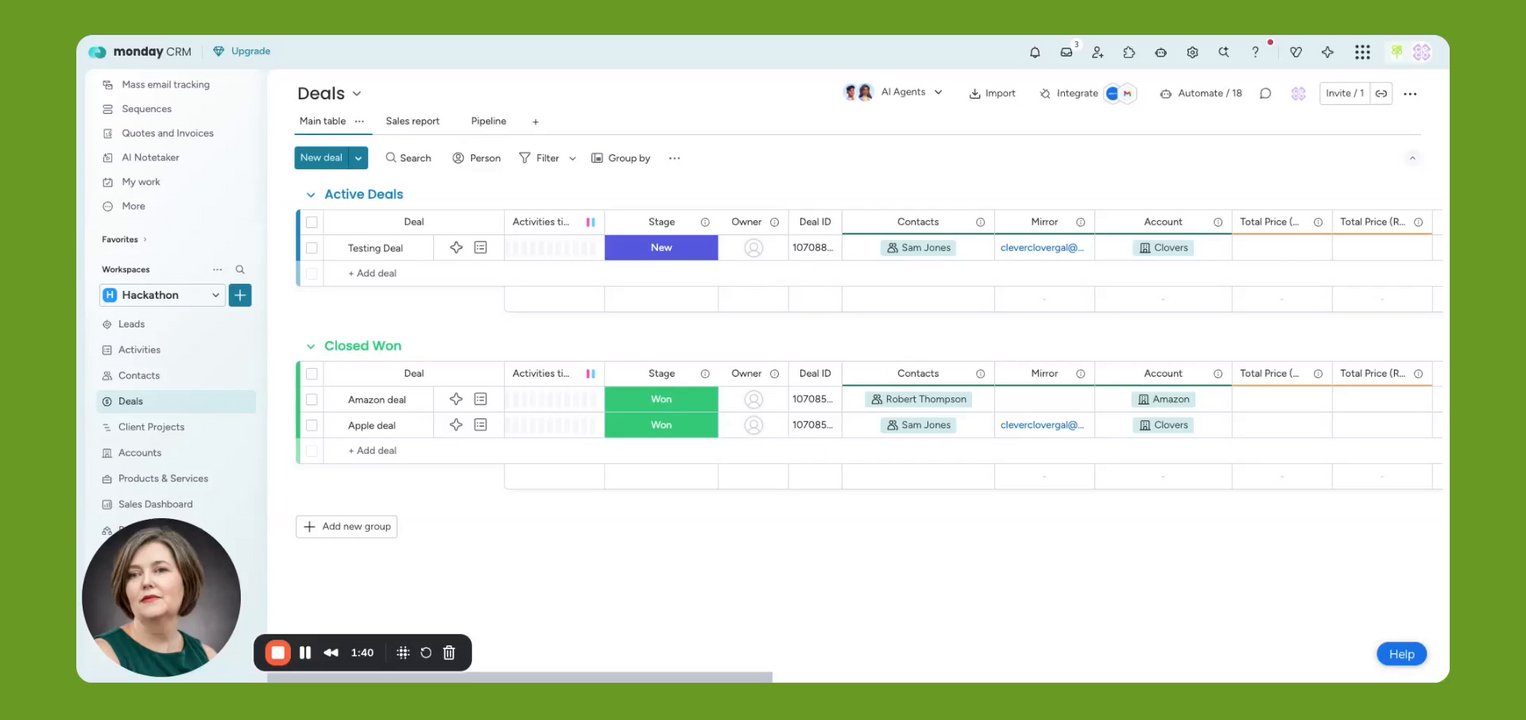This screenshot has height=720, width=1526.
Task: Click the Upgrade link
Action: coord(241,51)
